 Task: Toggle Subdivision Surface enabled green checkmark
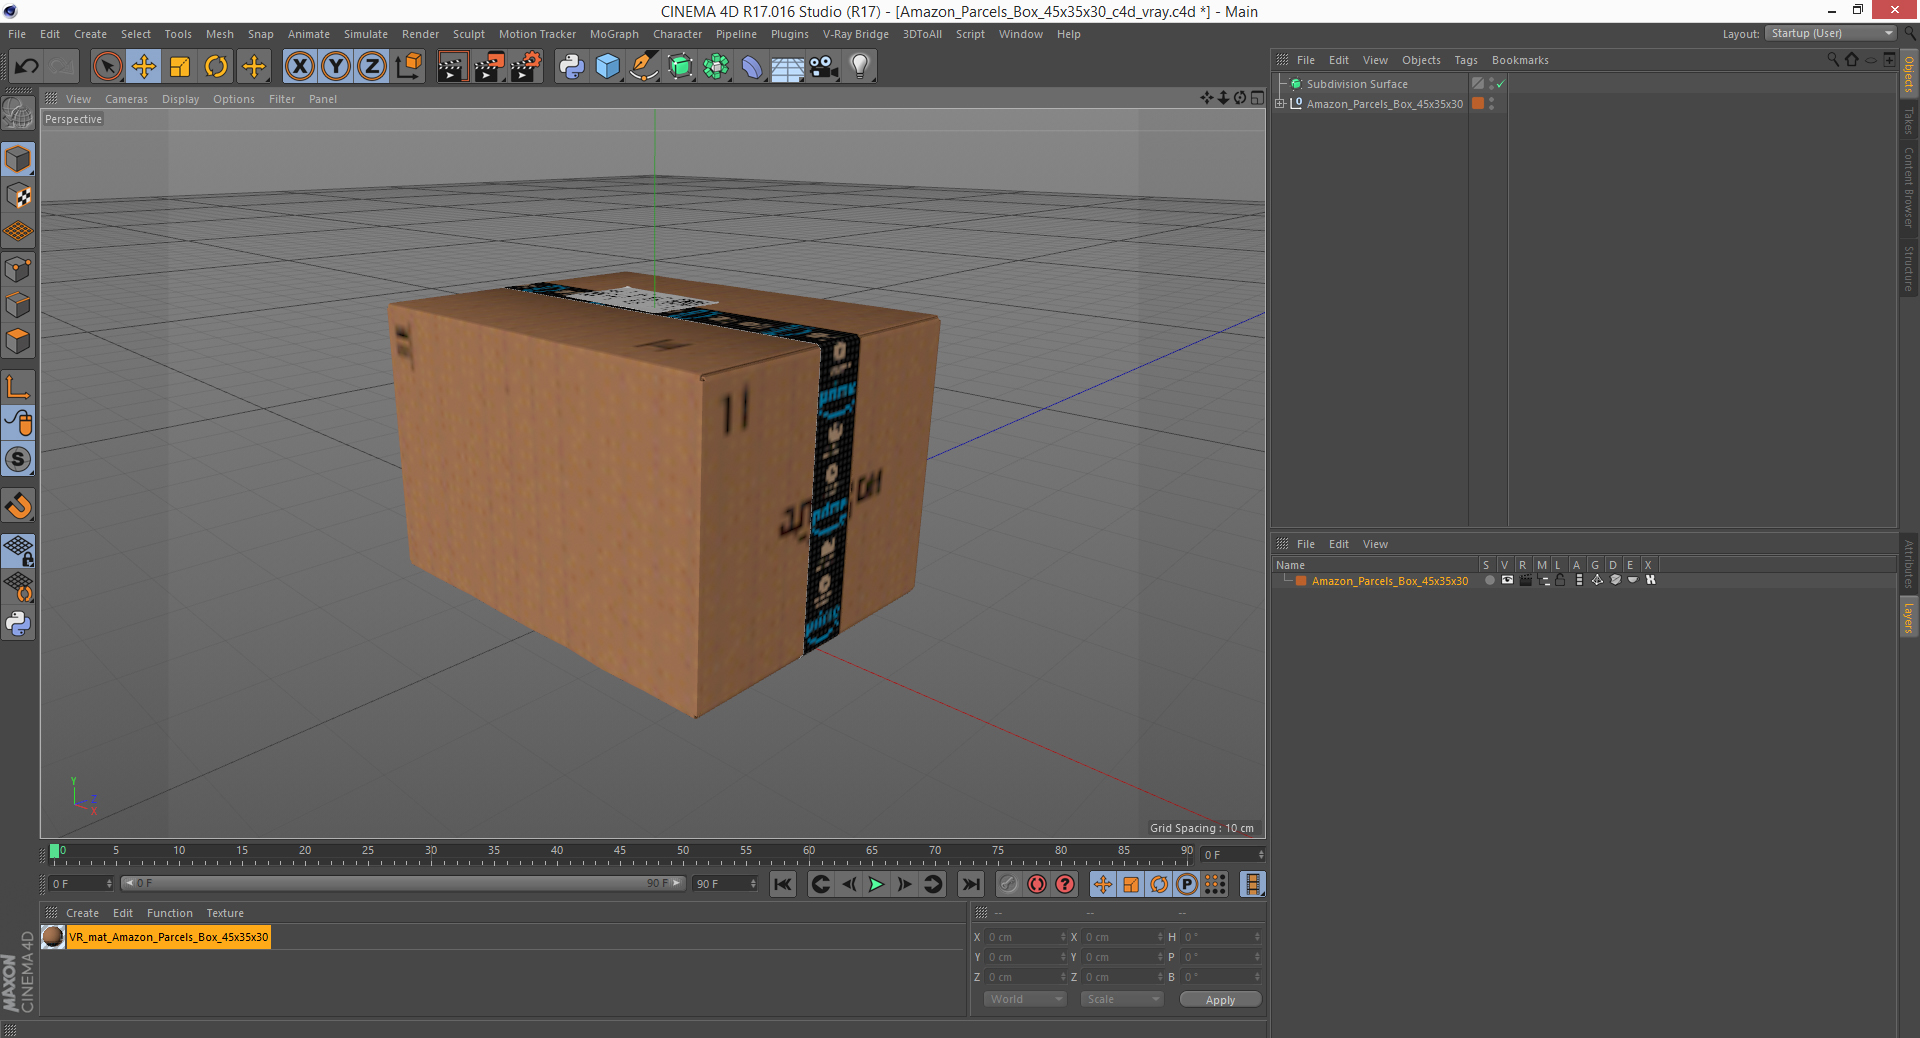(1501, 84)
